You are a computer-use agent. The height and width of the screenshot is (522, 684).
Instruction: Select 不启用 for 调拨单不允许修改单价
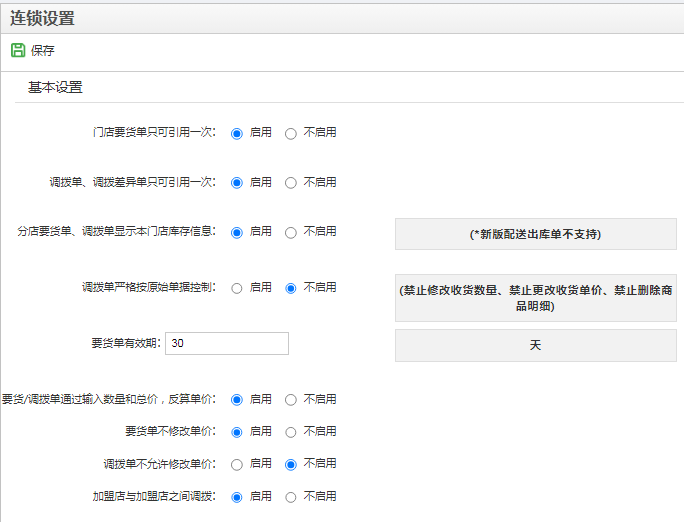pos(291,465)
